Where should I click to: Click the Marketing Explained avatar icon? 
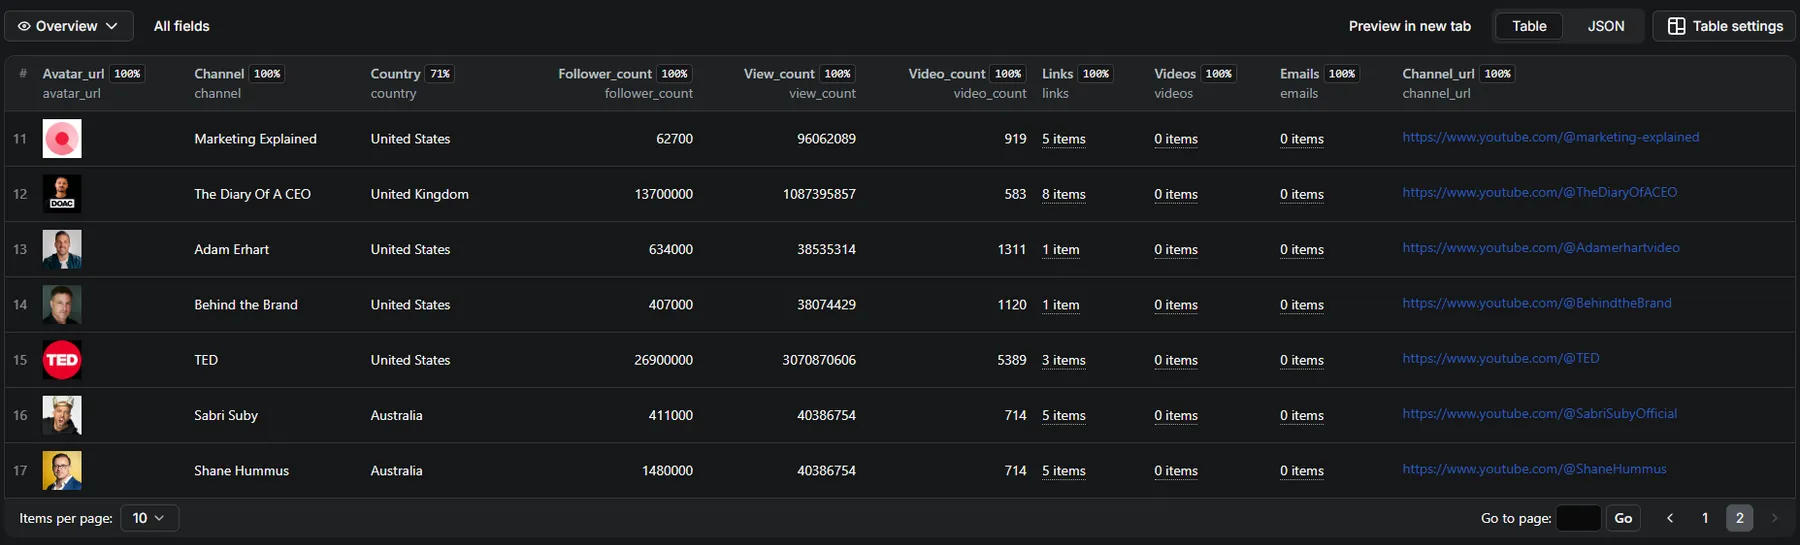tap(62, 139)
